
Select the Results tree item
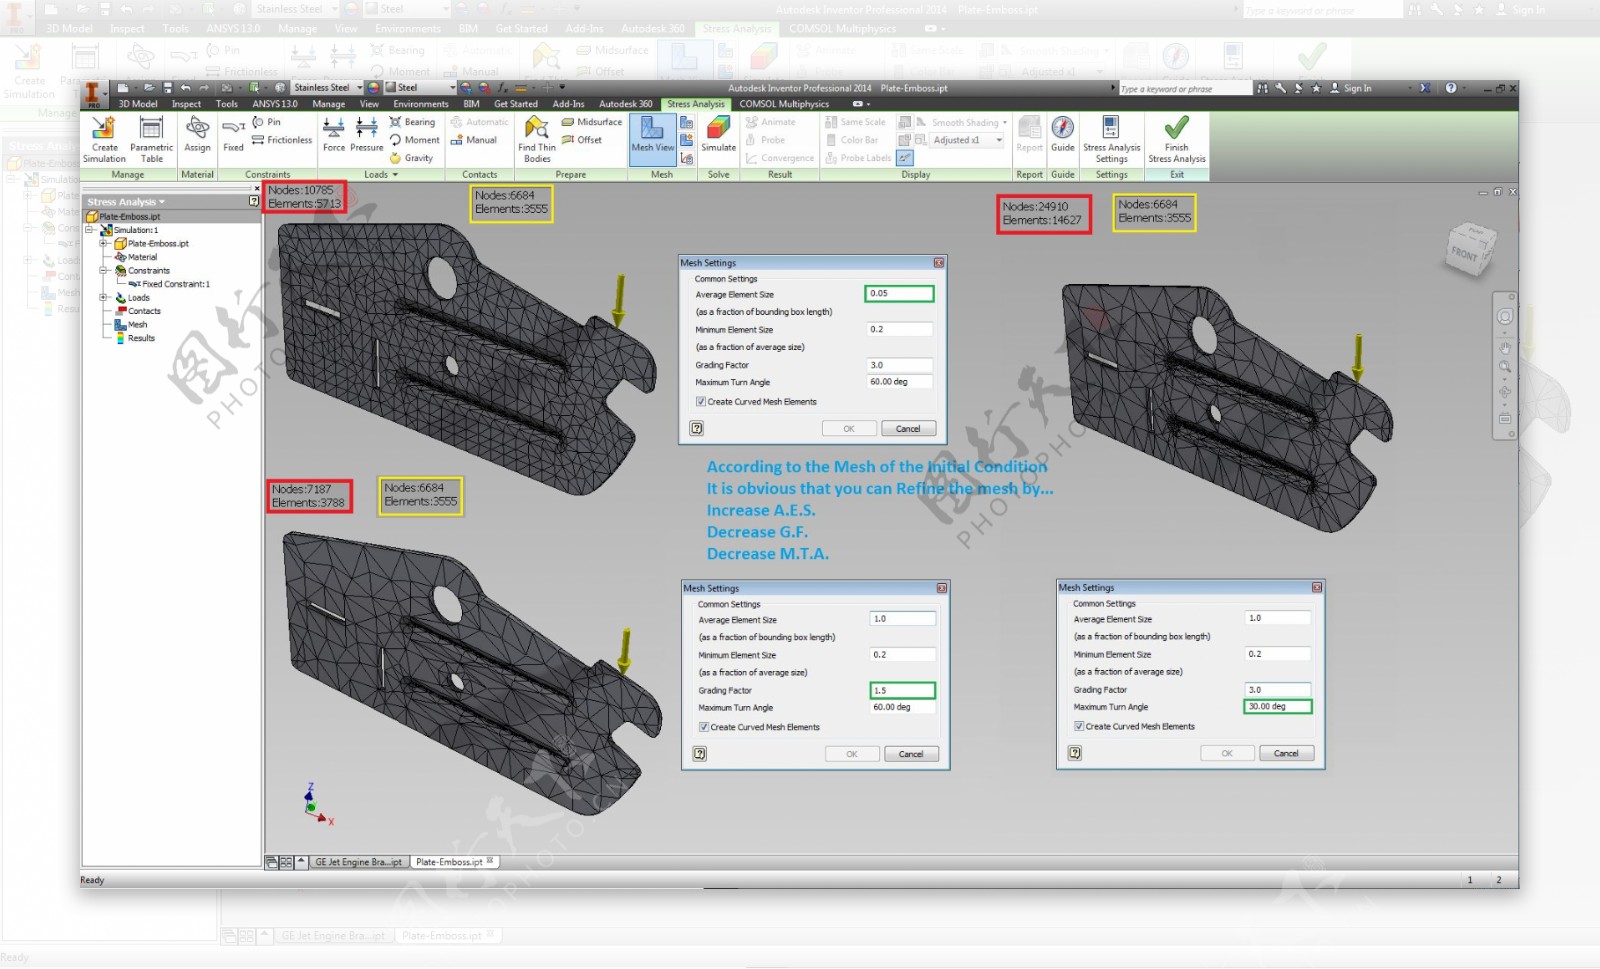135,338
